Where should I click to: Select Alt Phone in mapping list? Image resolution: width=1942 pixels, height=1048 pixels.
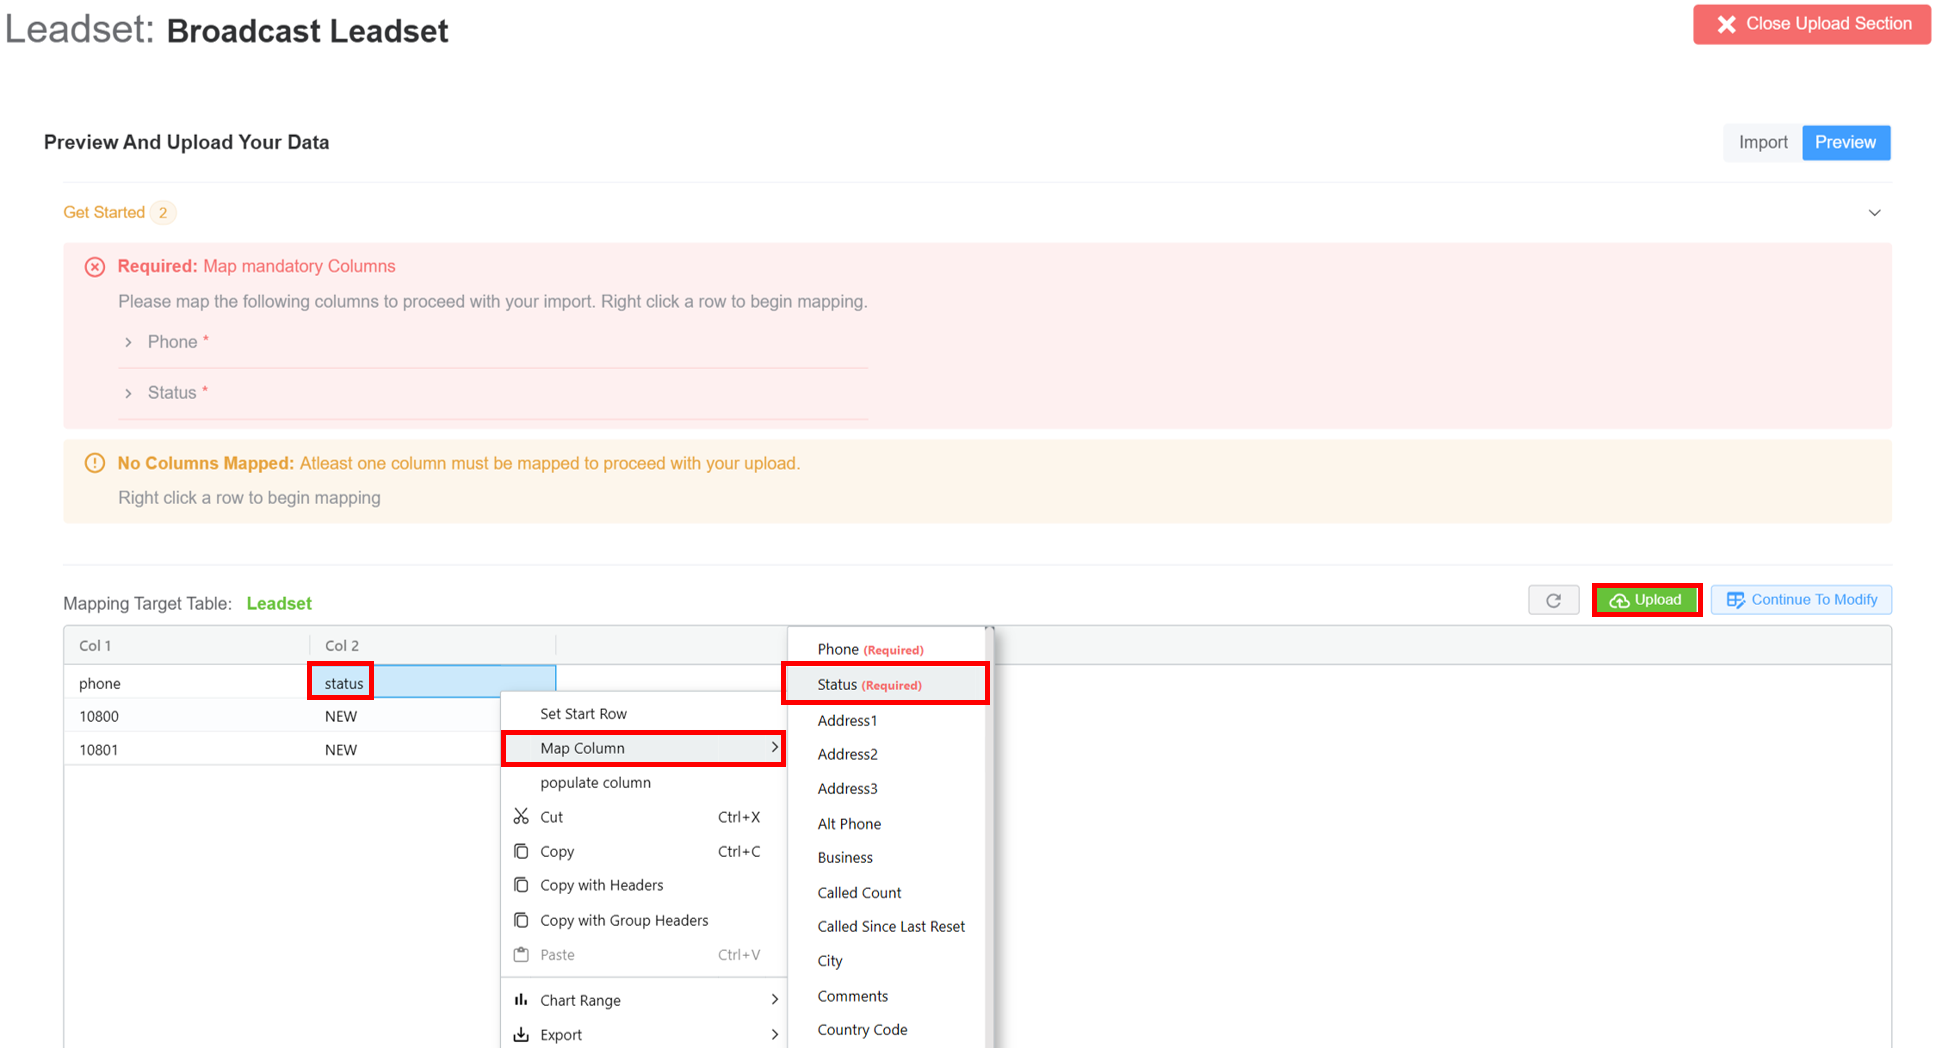coord(849,824)
